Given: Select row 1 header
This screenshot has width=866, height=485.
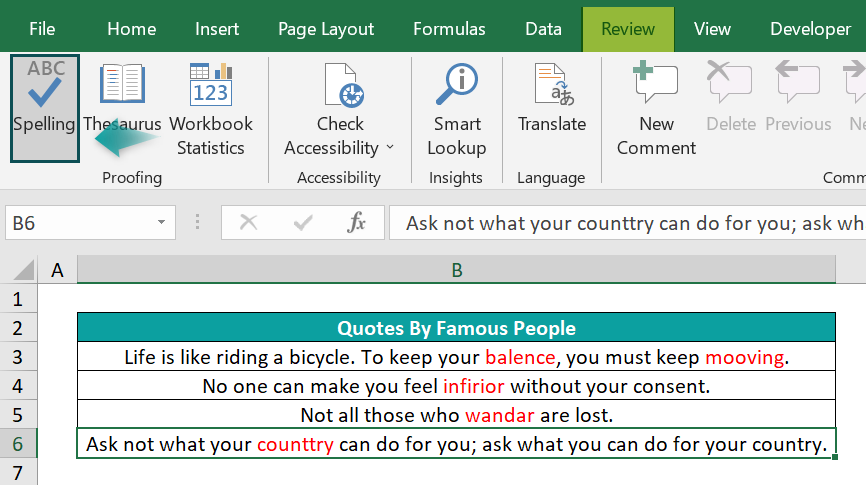Looking at the screenshot, I should 18,299.
